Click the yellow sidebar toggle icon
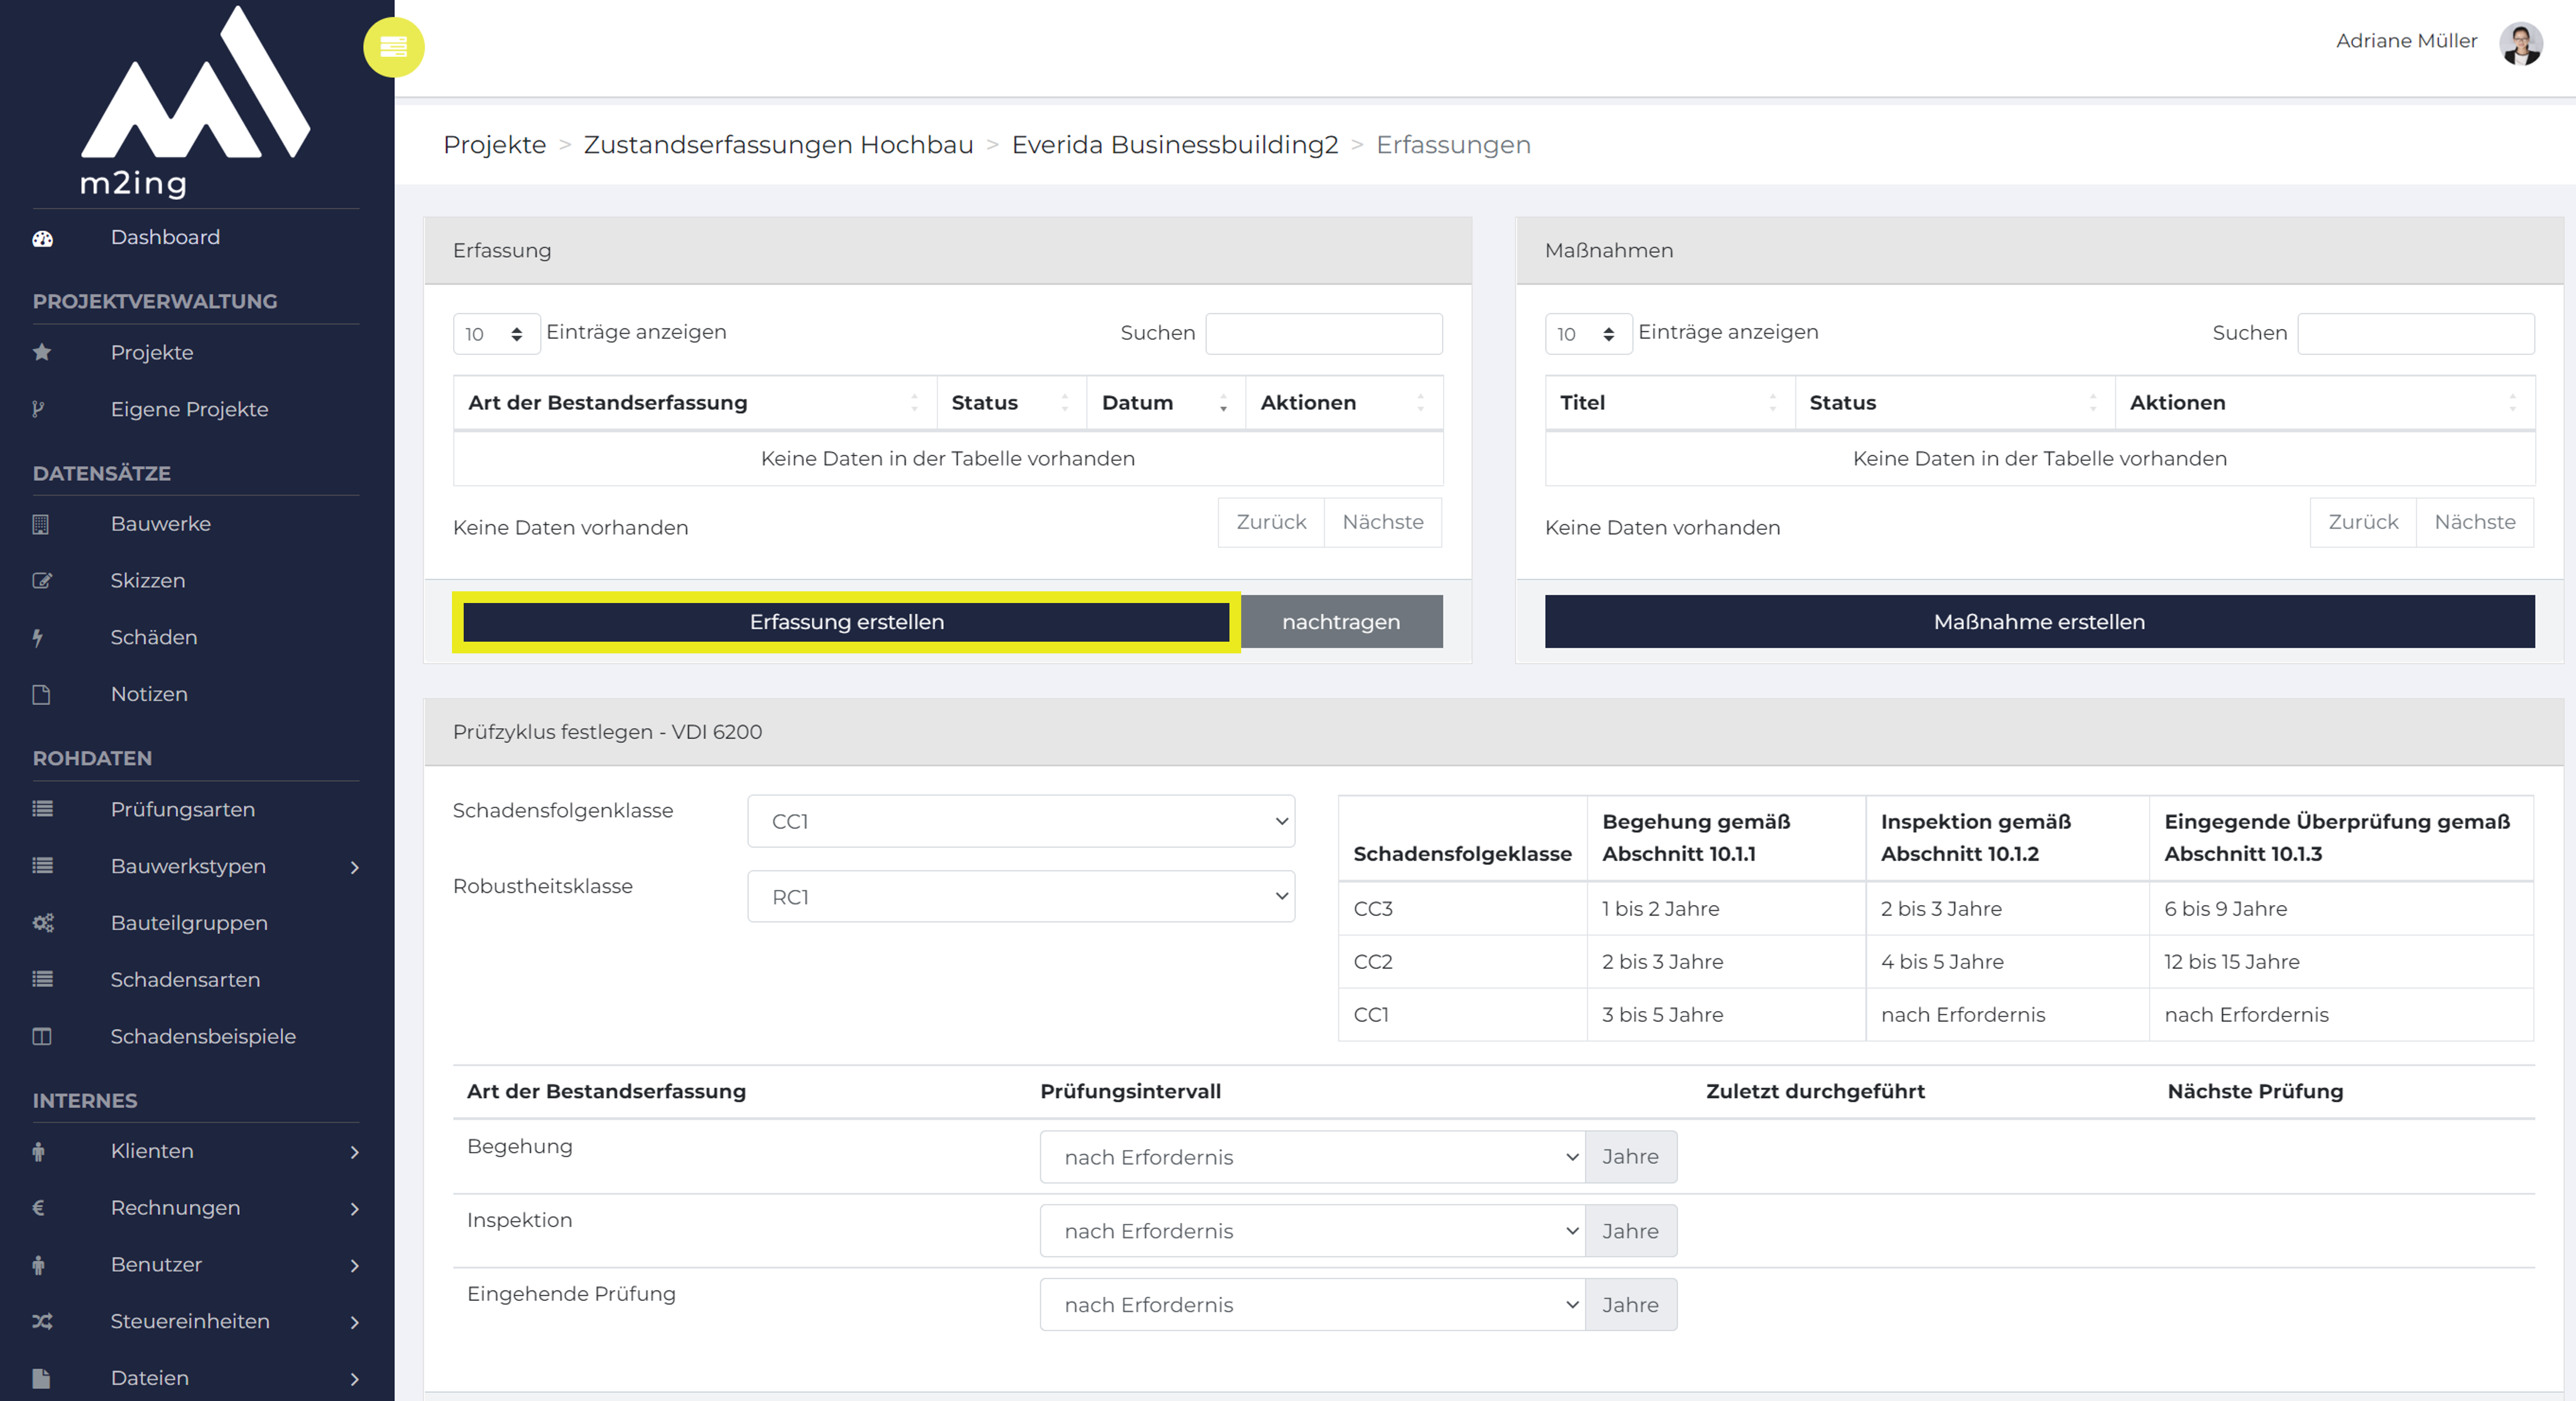2576x1401 pixels. [393, 47]
